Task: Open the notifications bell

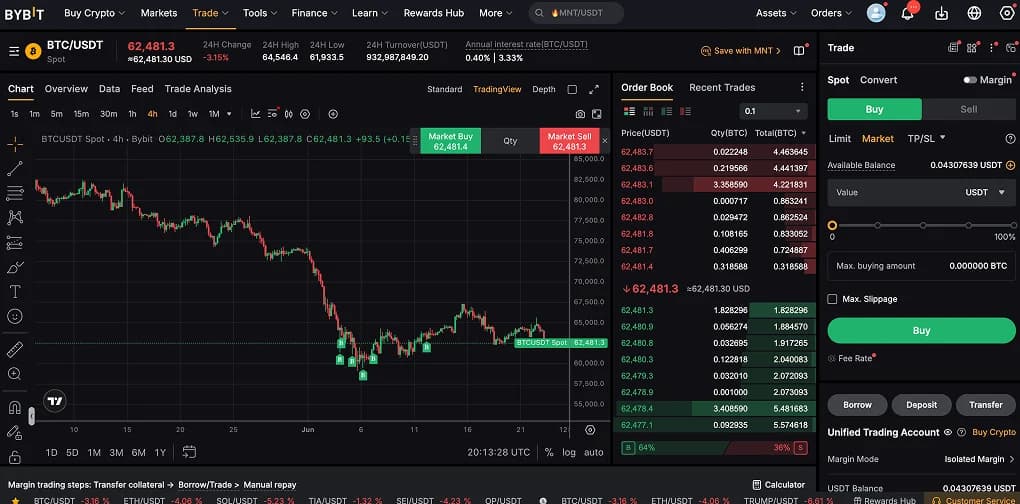Action: tap(908, 12)
